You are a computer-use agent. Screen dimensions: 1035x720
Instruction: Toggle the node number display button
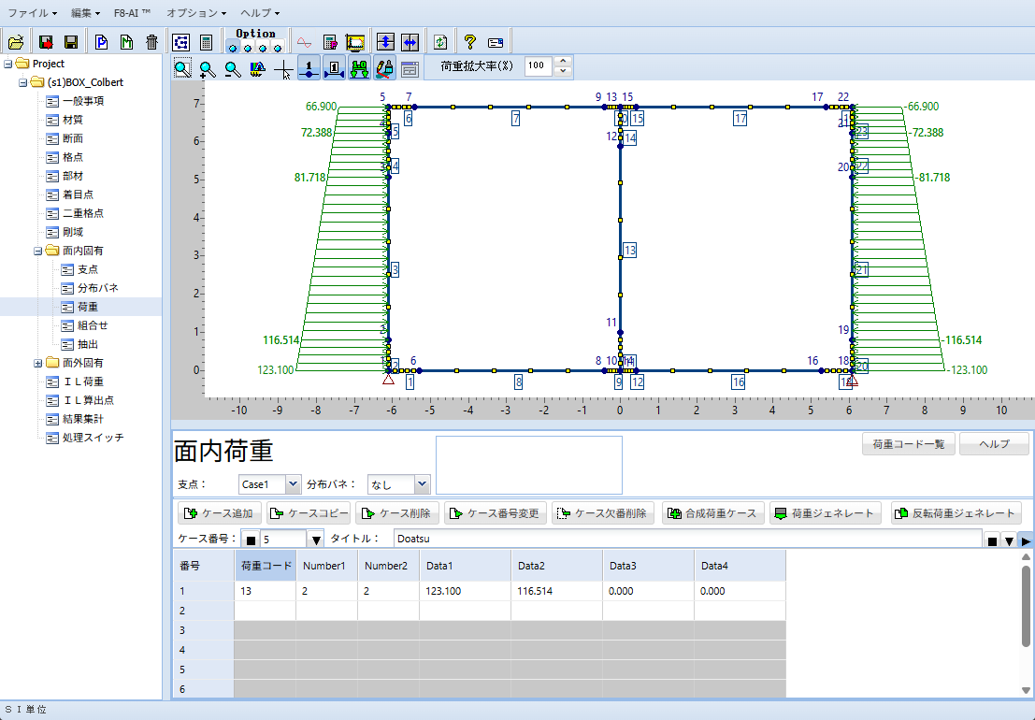[309, 69]
